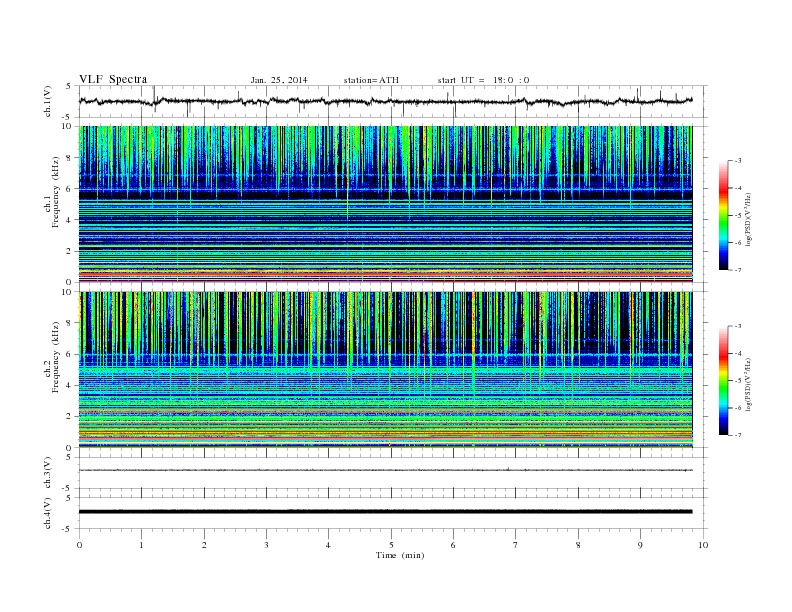This screenshot has width=792, height=612.
Task: Click the 'ch.4(V)' axis label
Action: coord(48,513)
